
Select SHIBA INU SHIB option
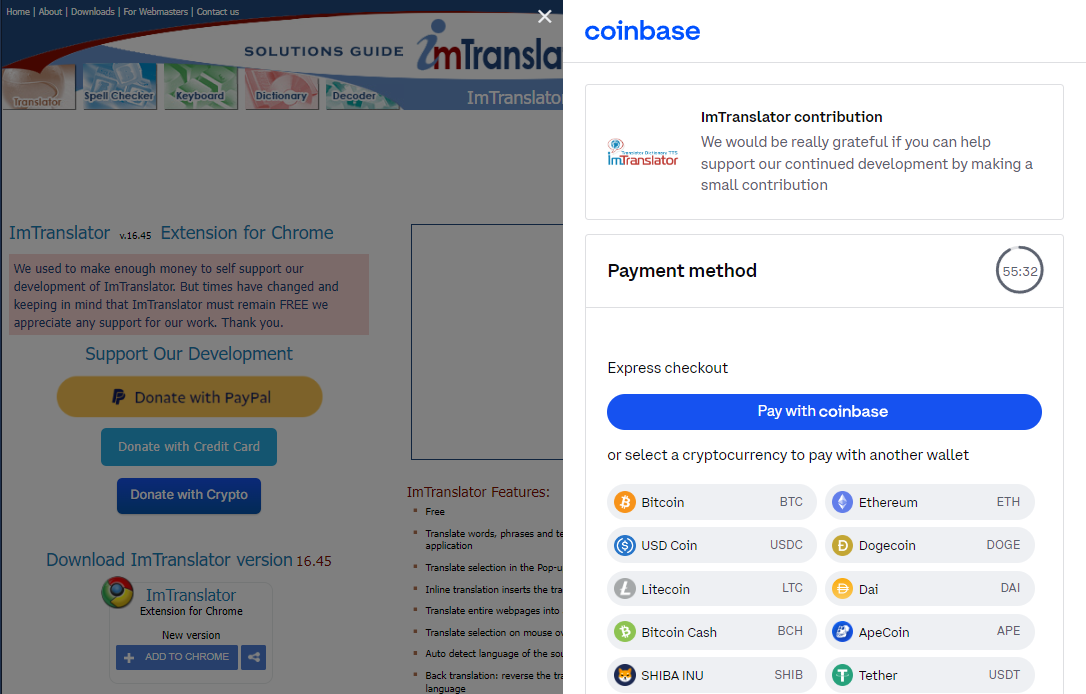point(711,675)
